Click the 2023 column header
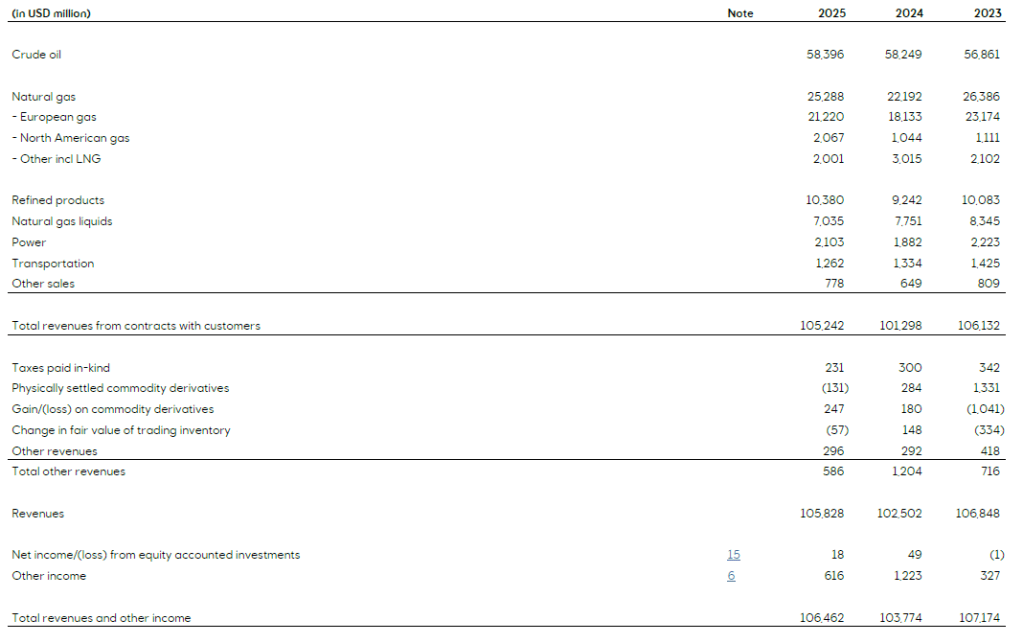Screen dimensions: 1023x643 pos(988,13)
